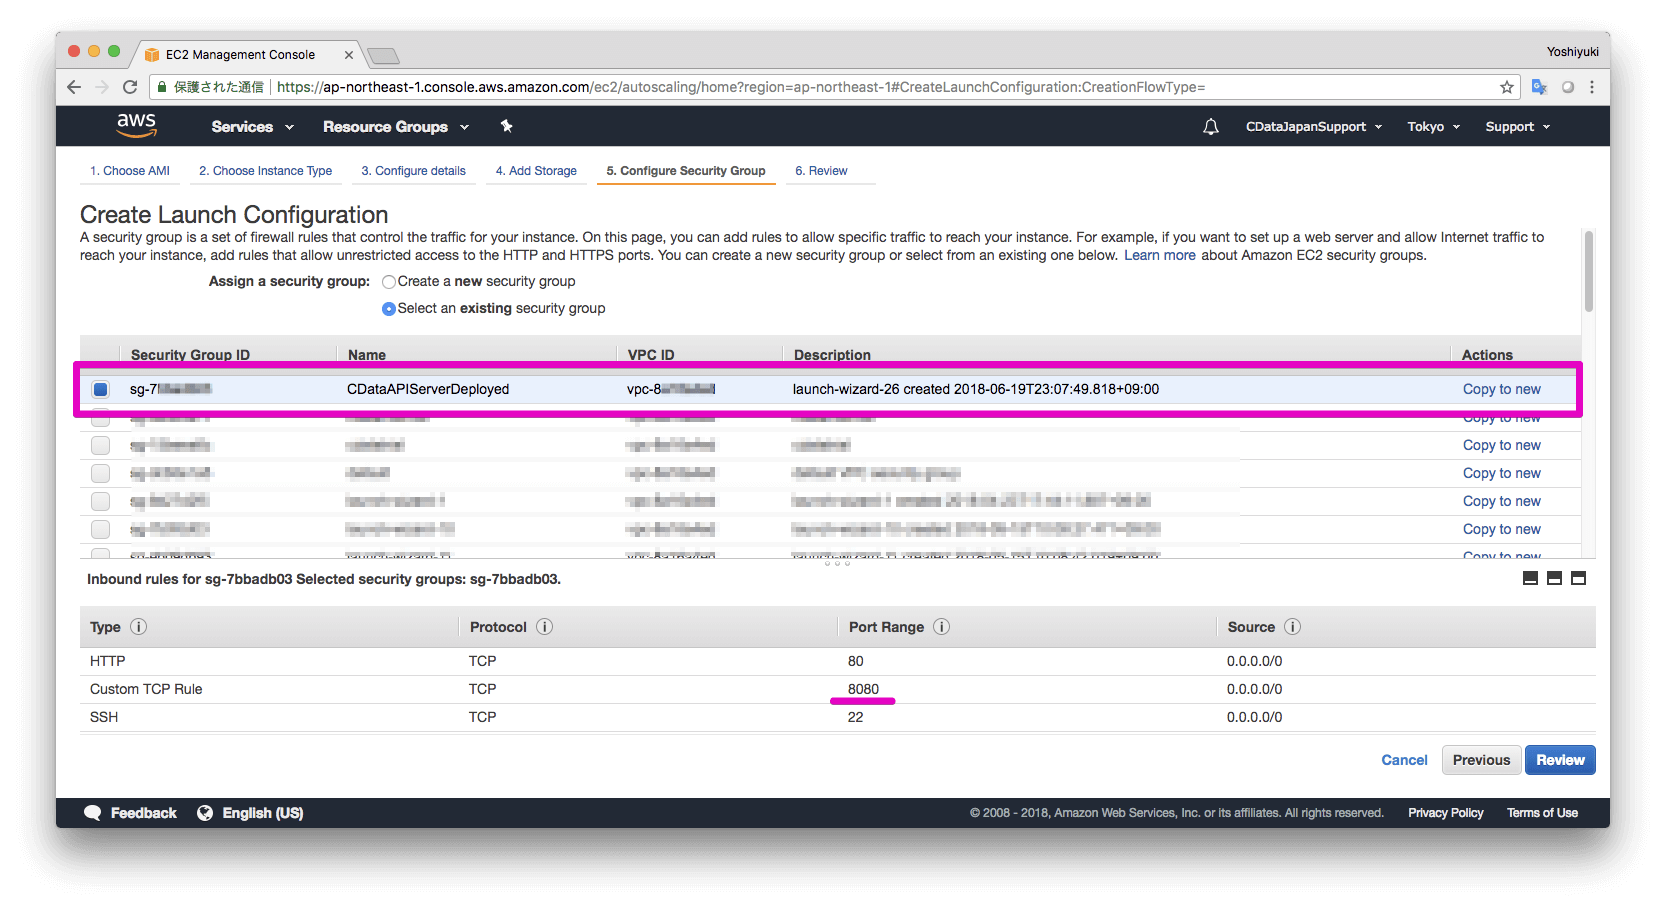Click the Type column info icon

(x=139, y=627)
